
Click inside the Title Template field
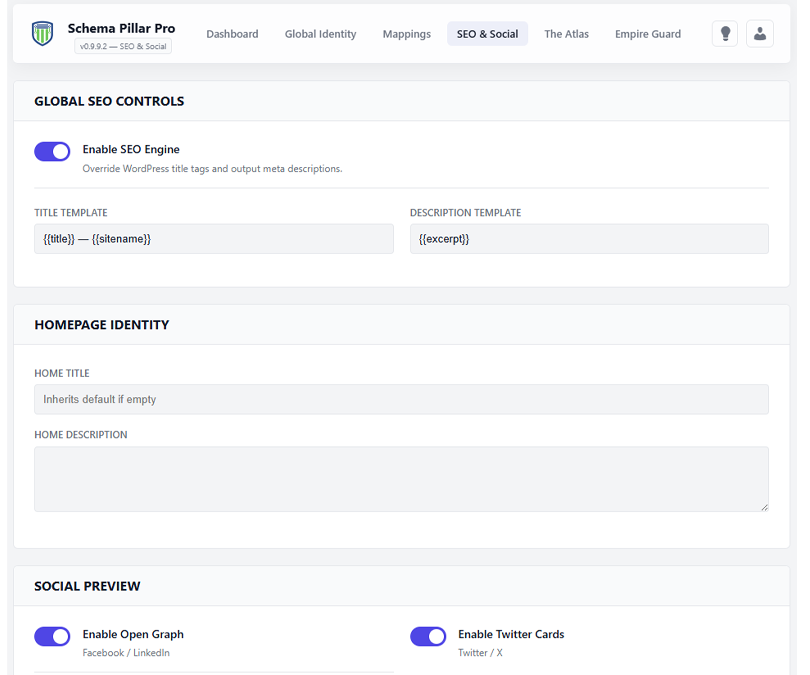click(213, 238)
